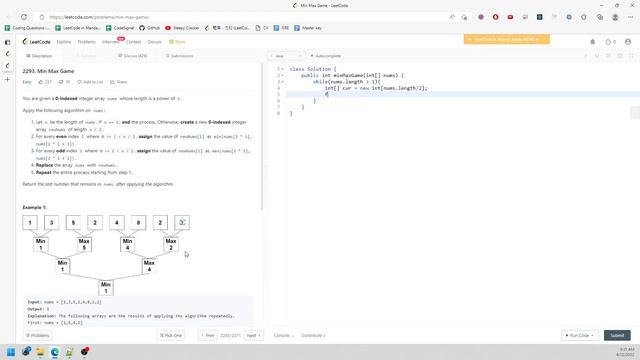Open the Java language dropdown

286,56
